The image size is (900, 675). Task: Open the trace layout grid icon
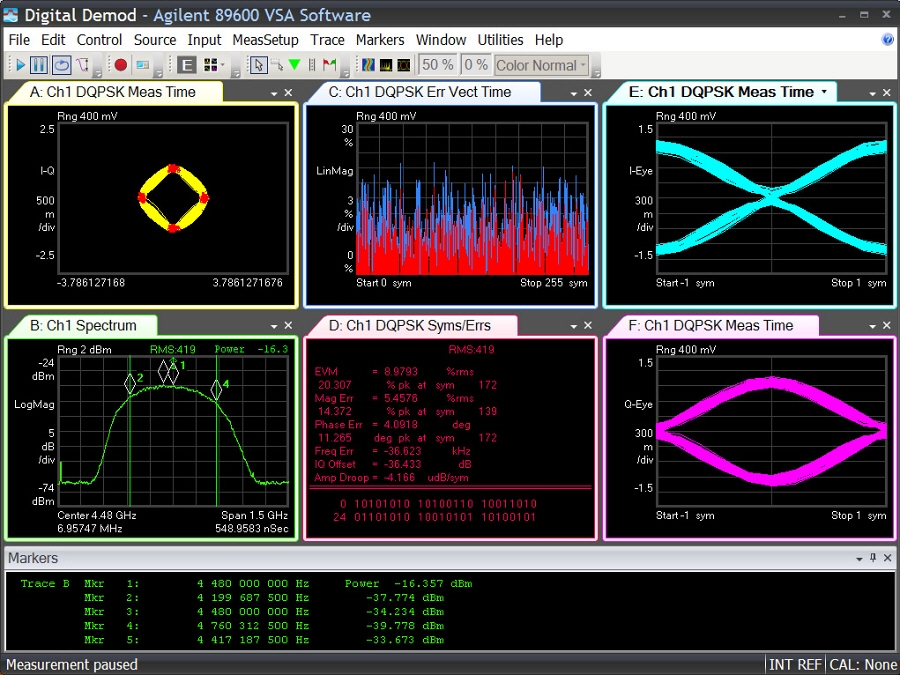tap(211, 65)
